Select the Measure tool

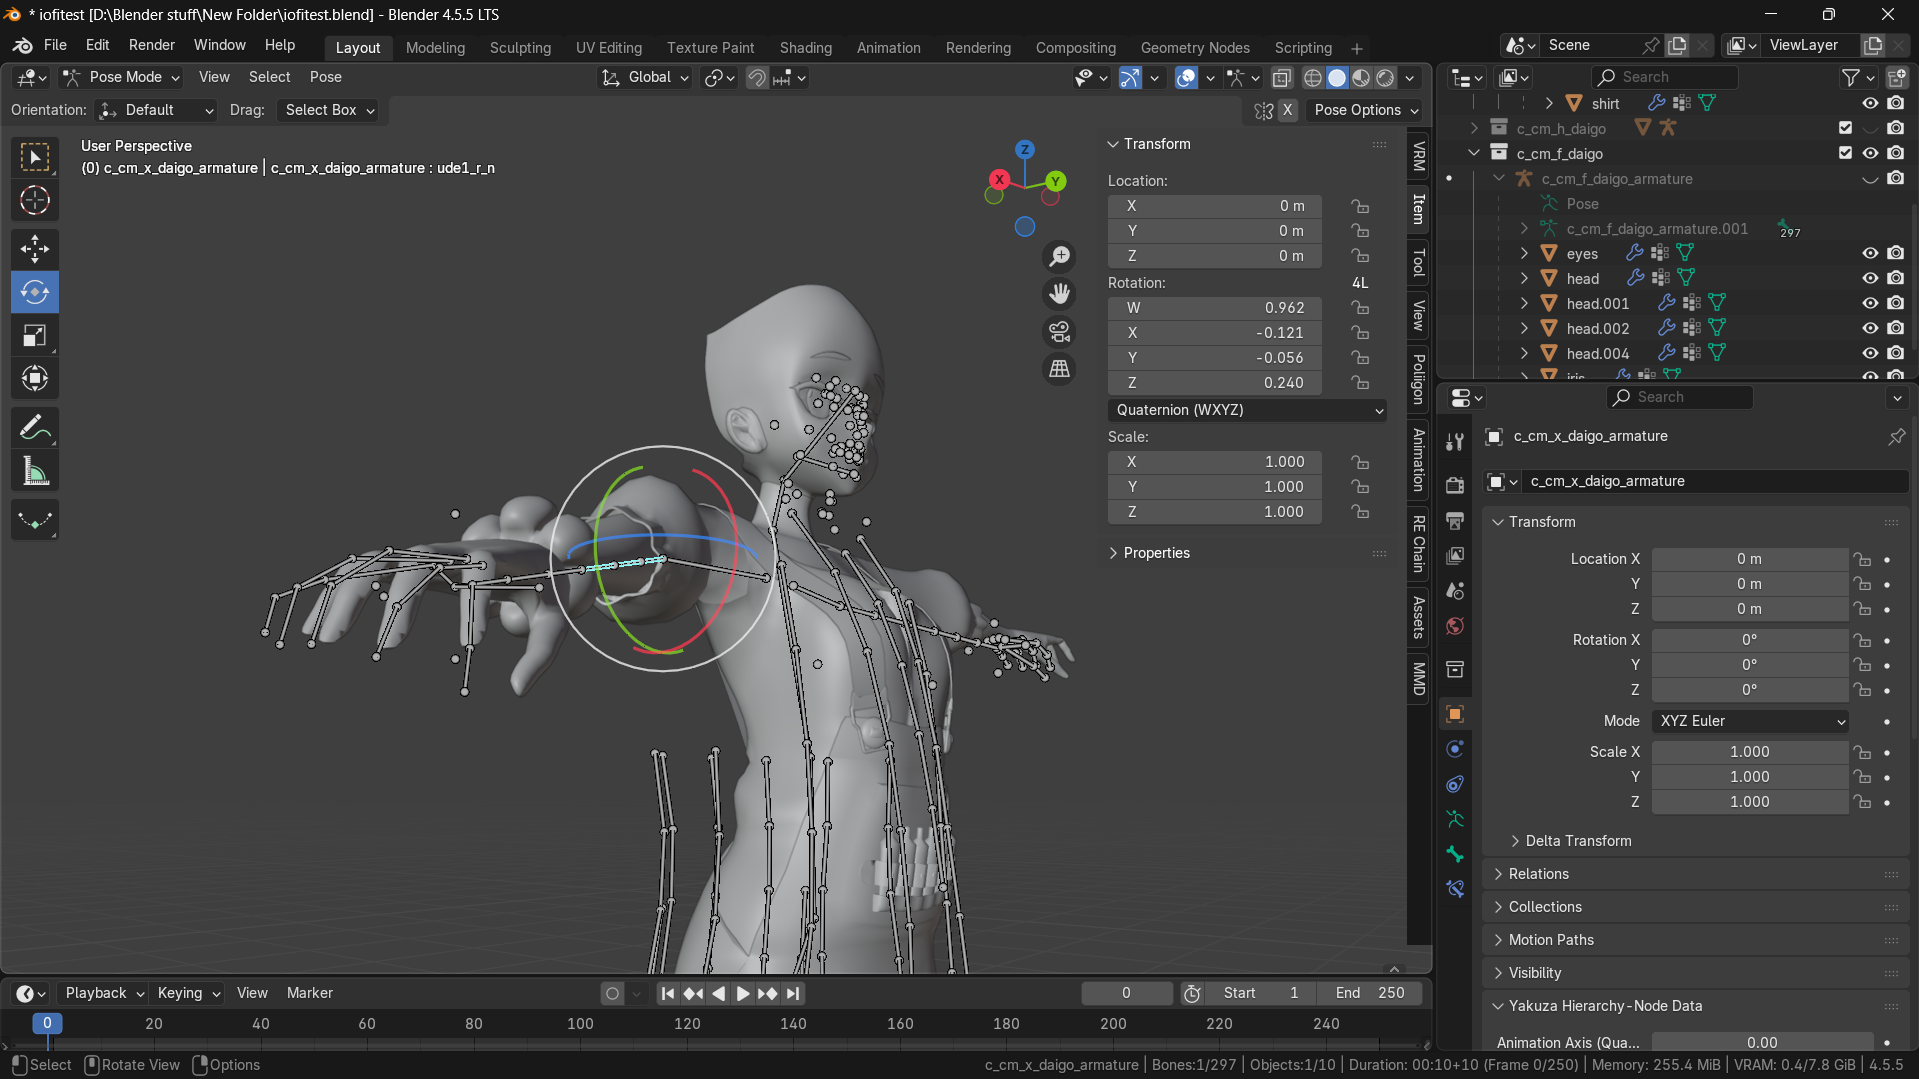tap(35, 472)
